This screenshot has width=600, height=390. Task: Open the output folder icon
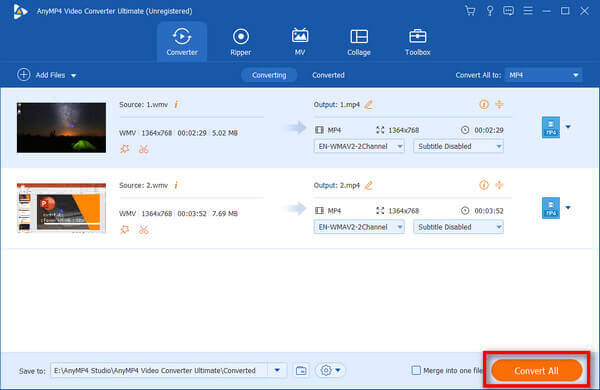(301, 370)
